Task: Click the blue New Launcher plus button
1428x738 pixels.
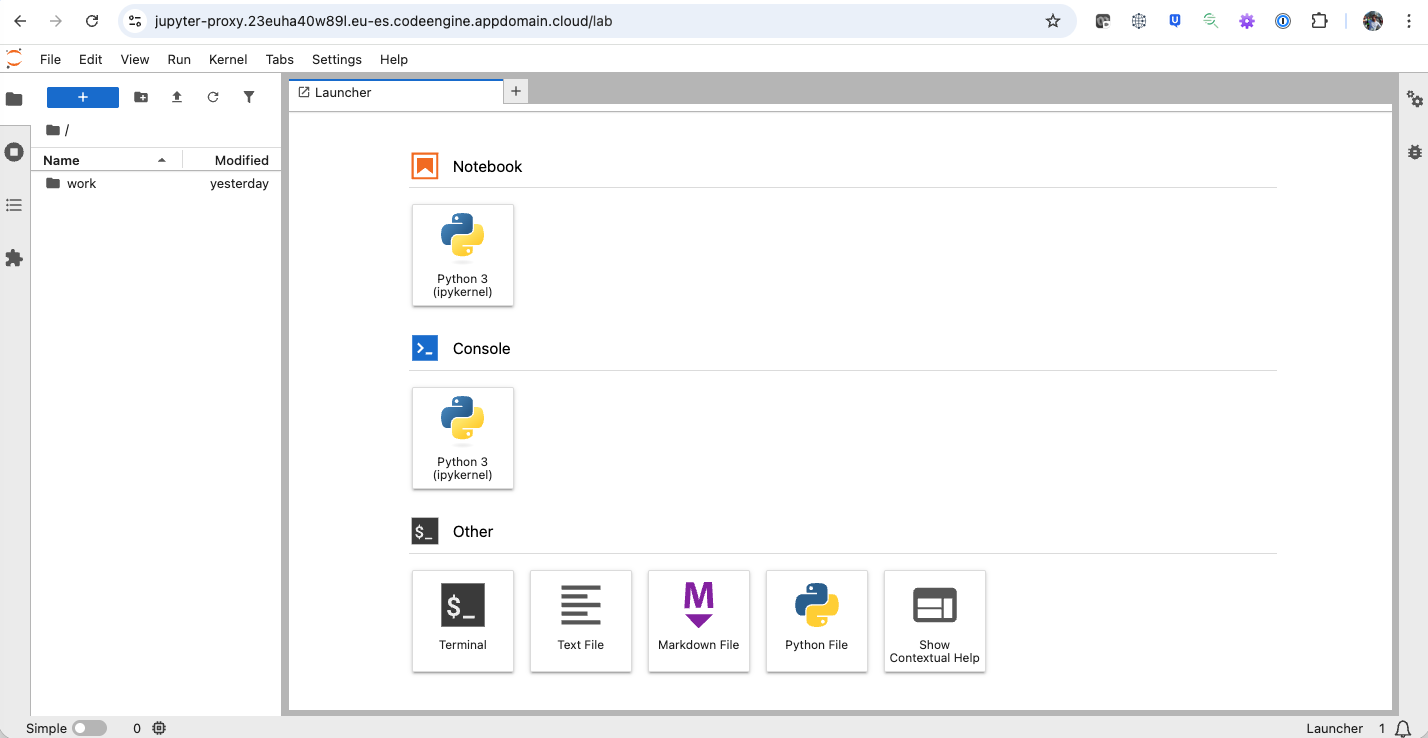Action: 83,97
